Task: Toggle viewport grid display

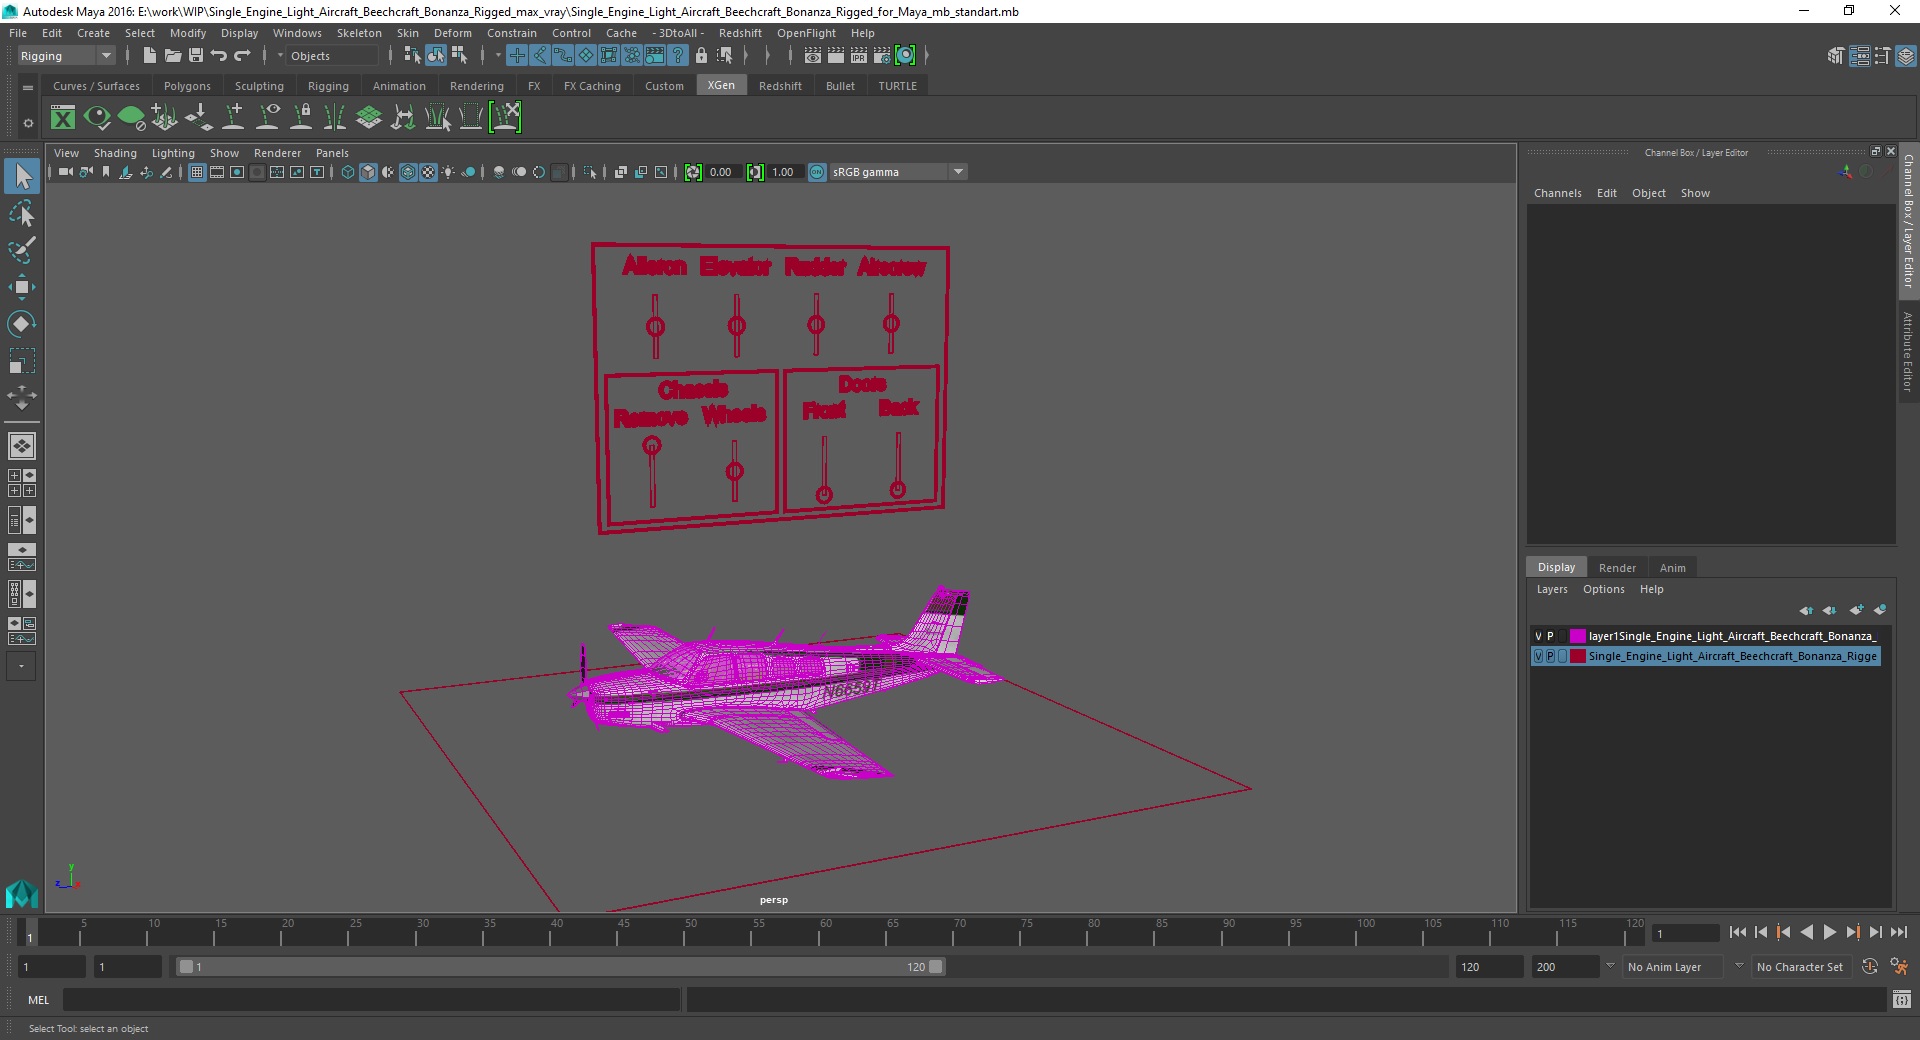Action: (x=197, y=172)
